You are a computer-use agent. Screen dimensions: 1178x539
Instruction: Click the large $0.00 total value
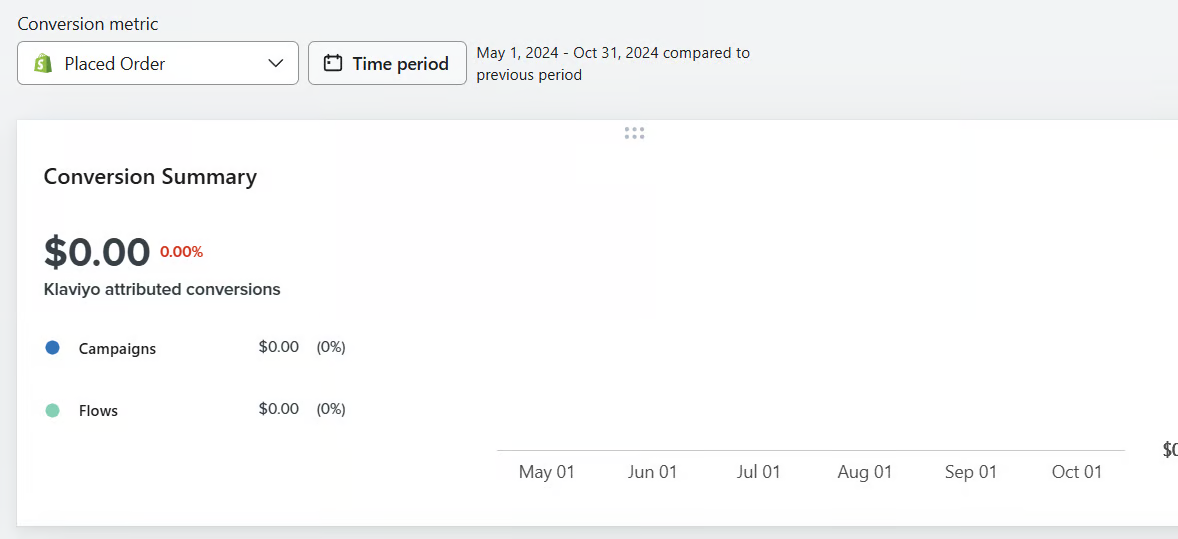pos(97,252)
